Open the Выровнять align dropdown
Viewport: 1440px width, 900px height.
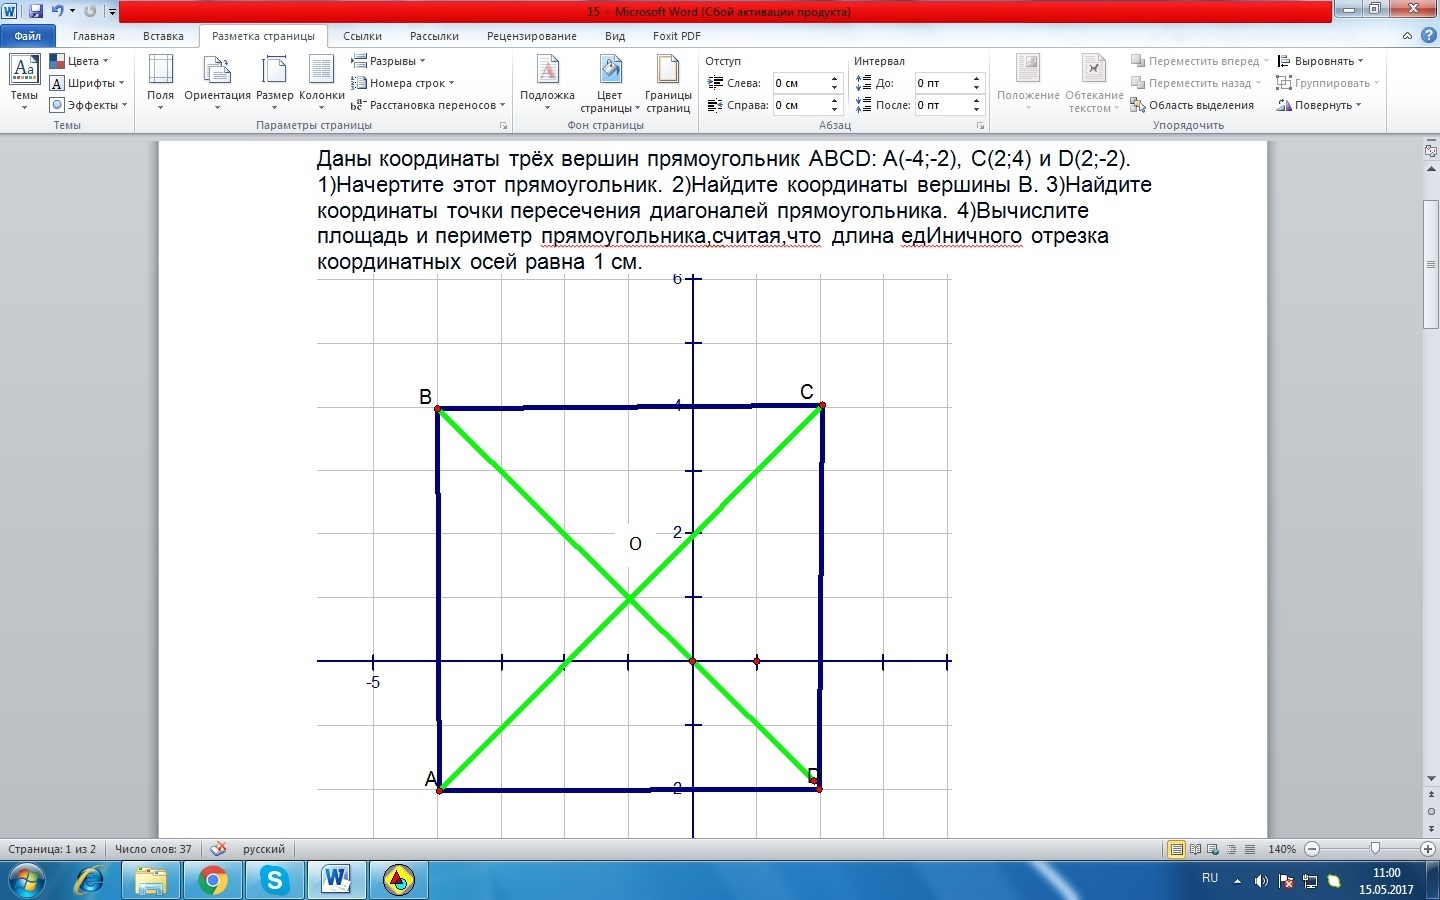tap(1320, 61)
